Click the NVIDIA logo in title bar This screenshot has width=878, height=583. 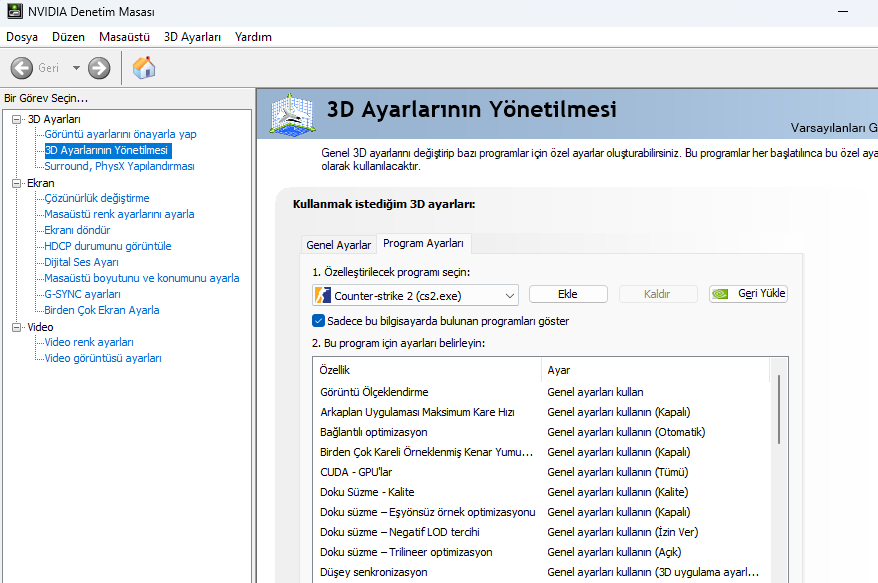13,13
